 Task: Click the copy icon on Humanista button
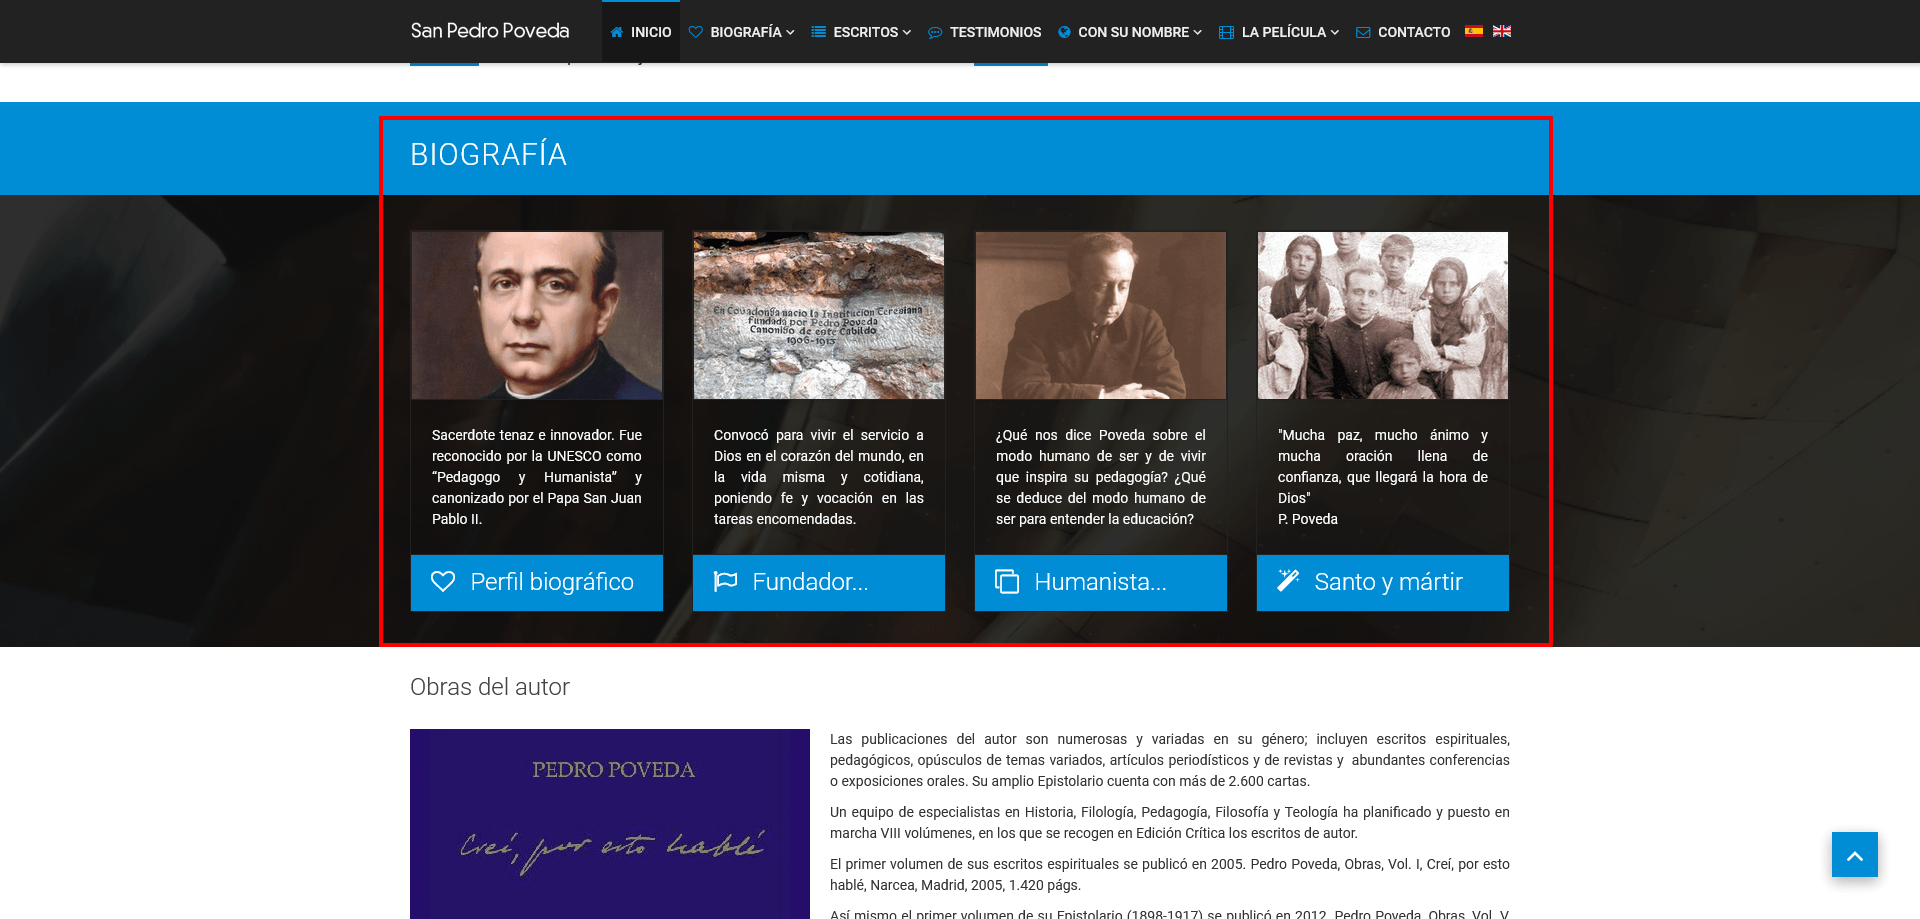[x=1007, y=581]
